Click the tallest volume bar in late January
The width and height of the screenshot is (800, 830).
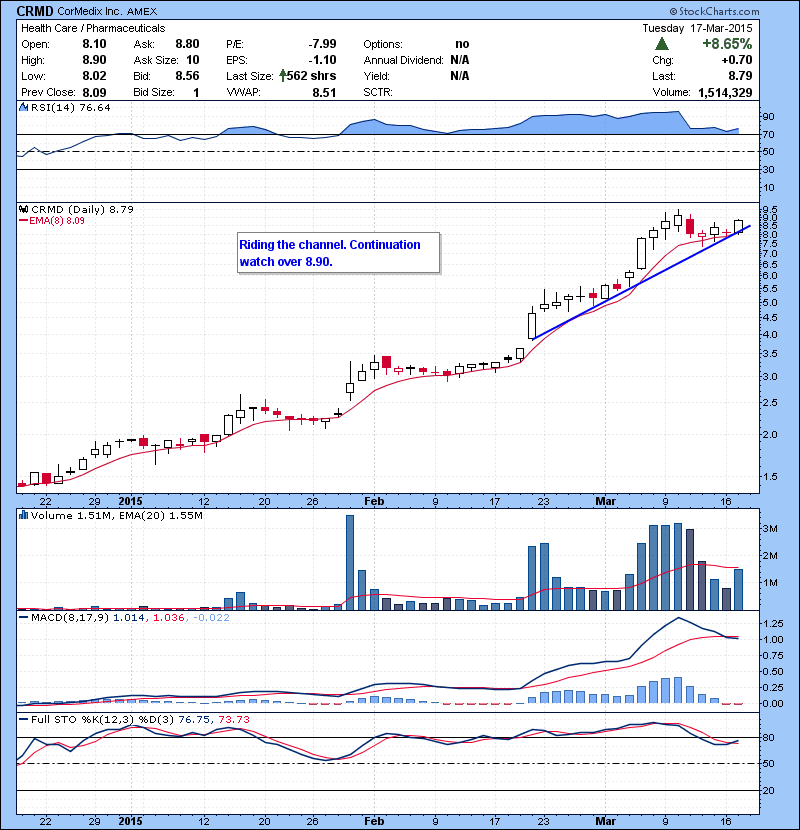point(349,562)
